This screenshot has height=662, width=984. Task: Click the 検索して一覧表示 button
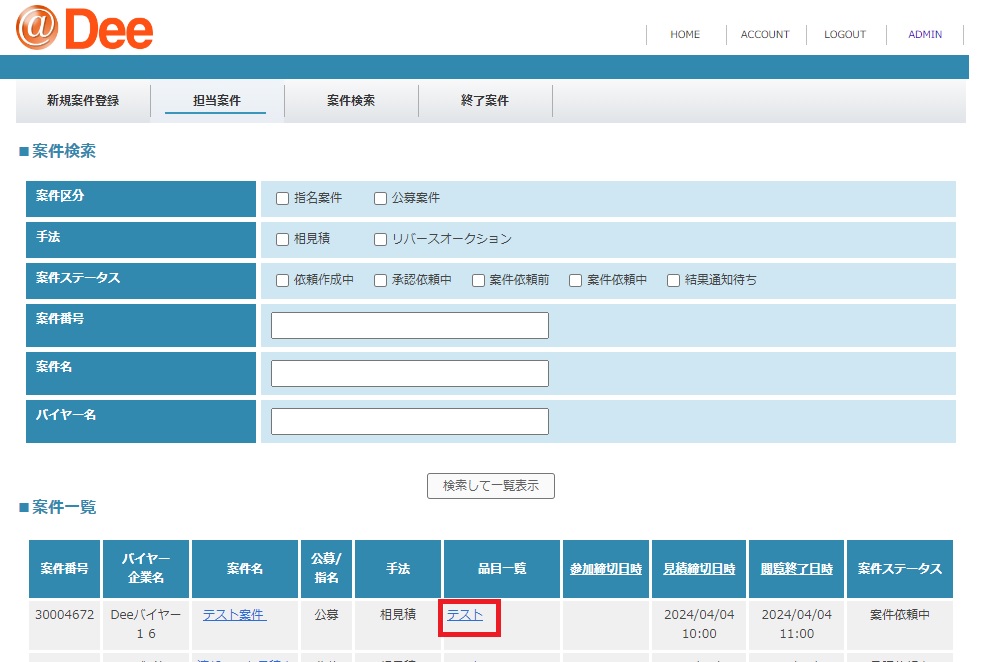tap(491, 486)
